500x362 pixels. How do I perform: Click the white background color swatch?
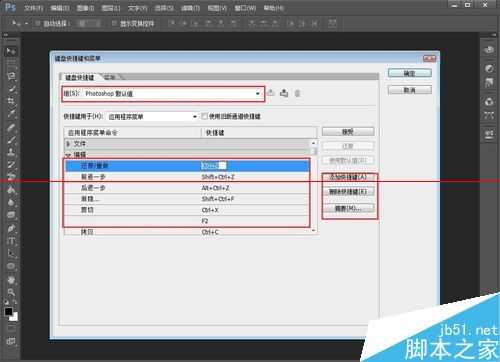(14, 317)
